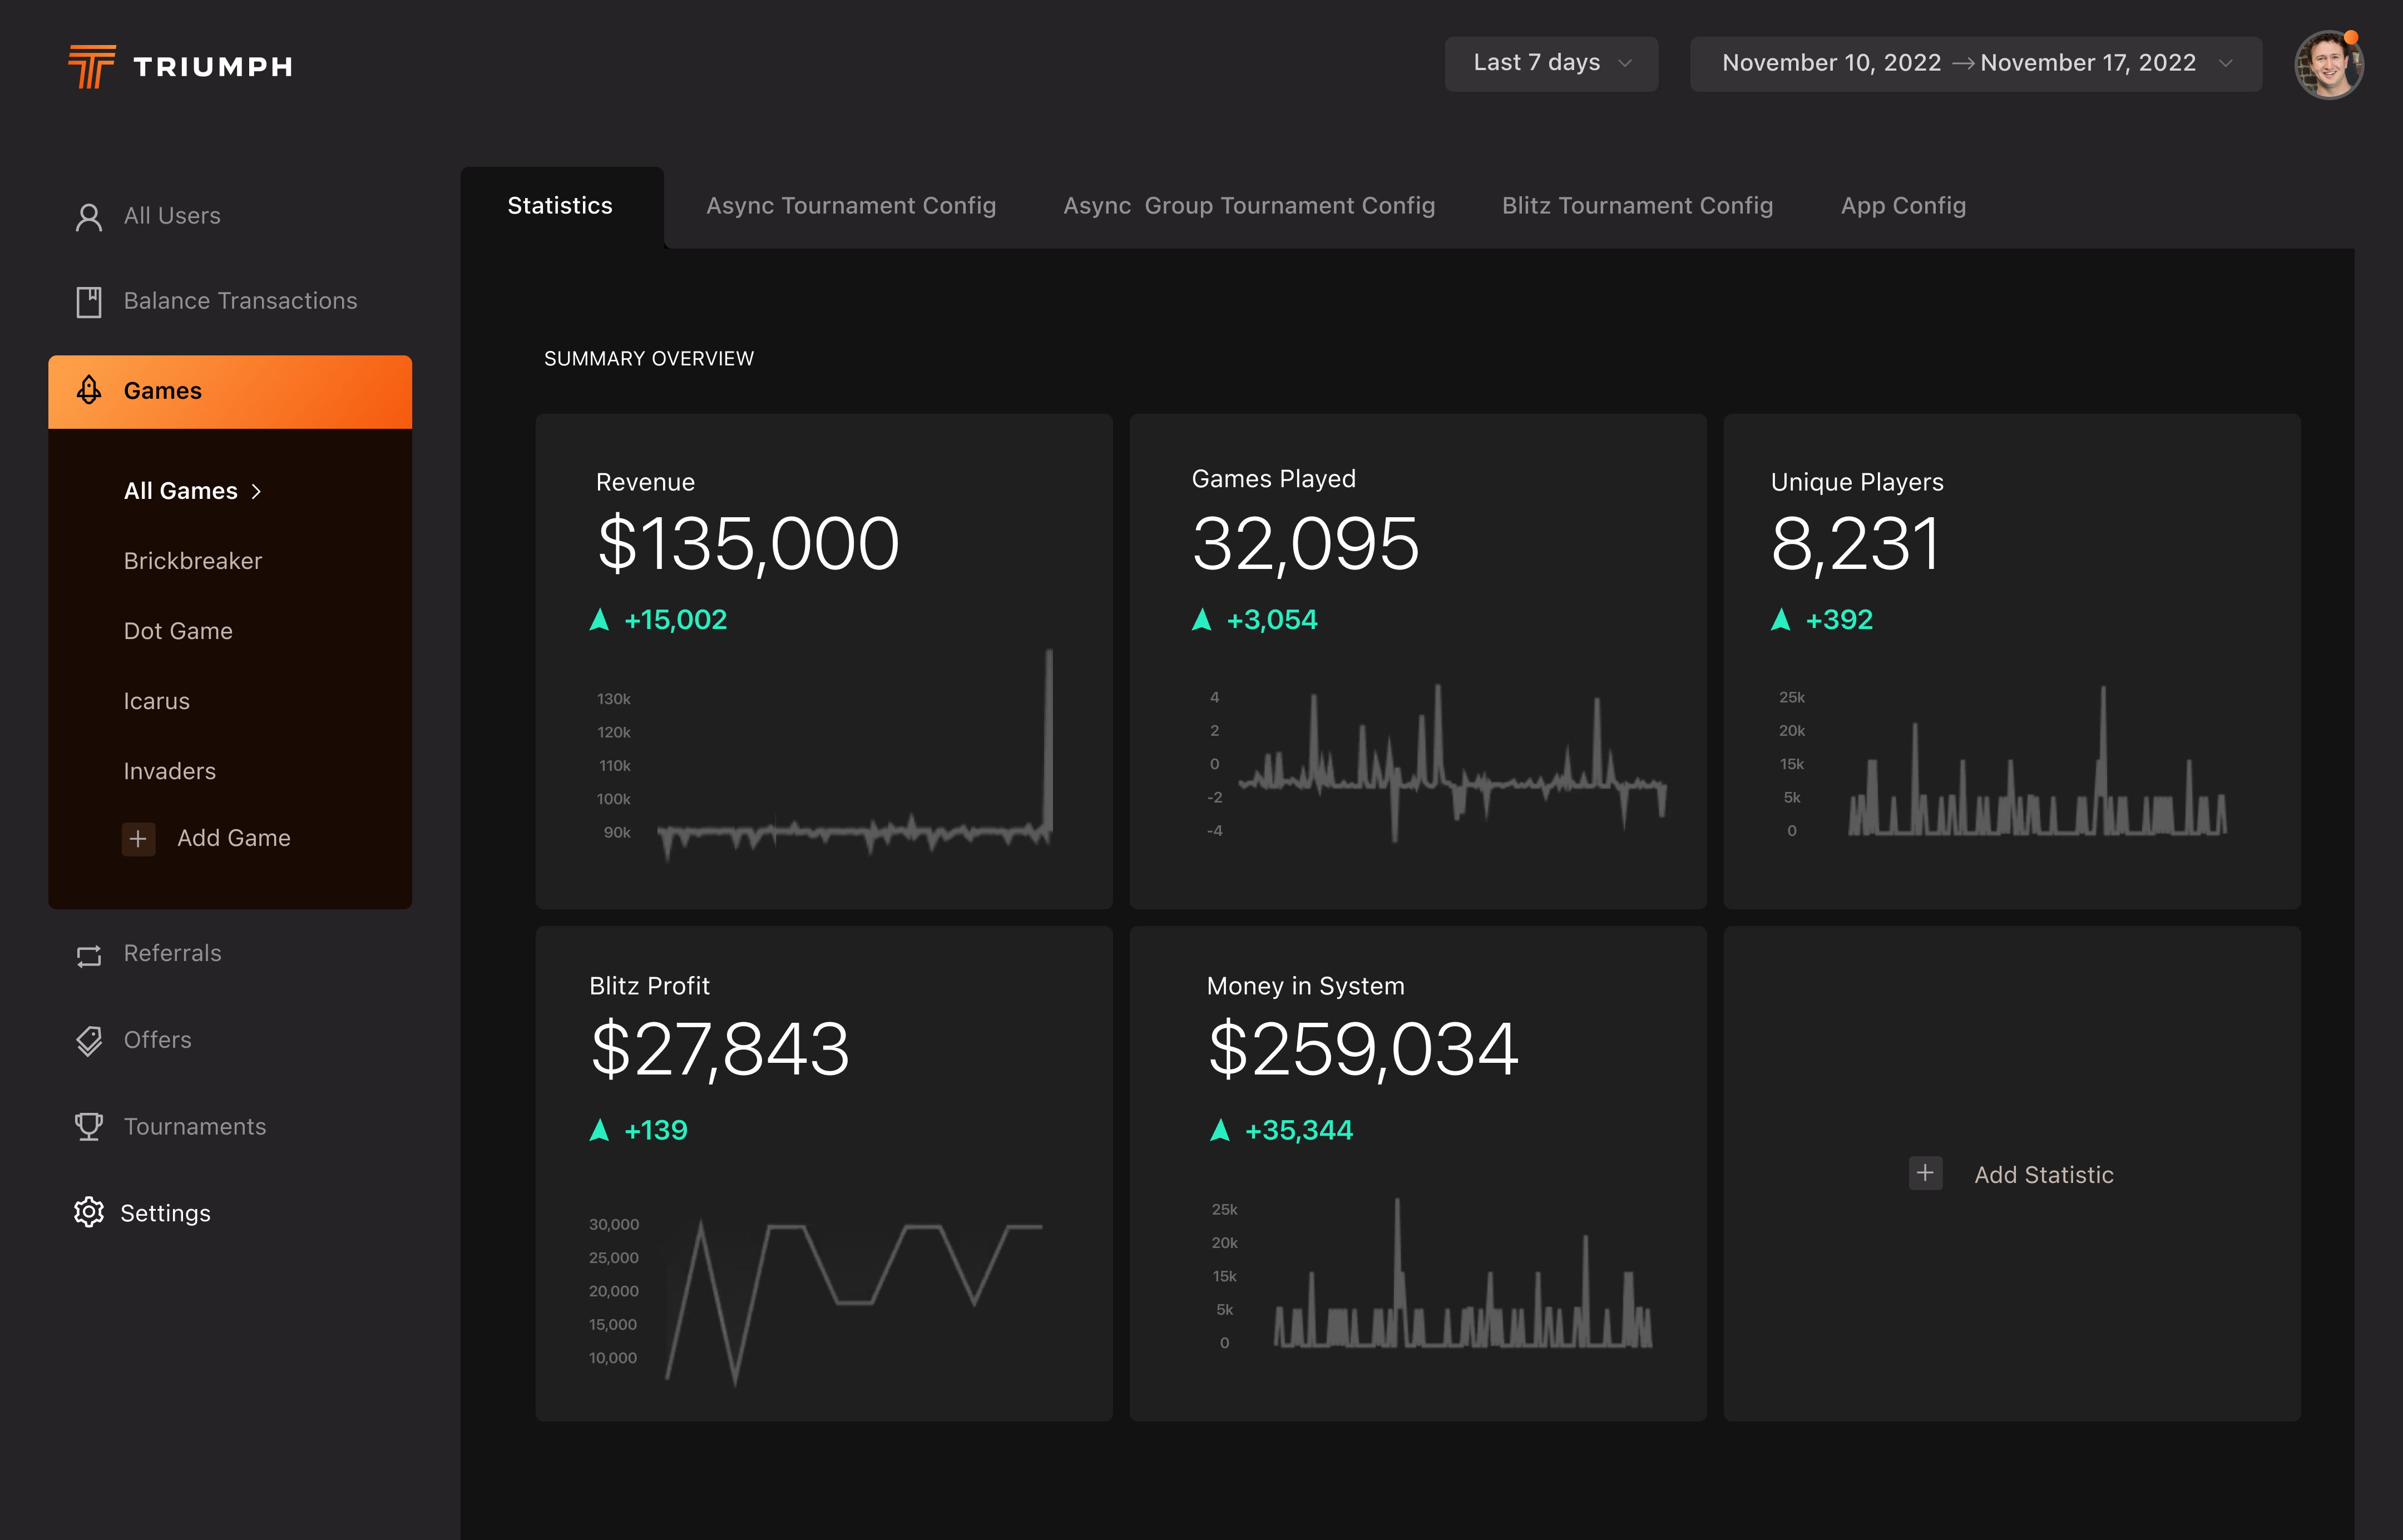Screen dimensions: 2403x1540
Task: Open the Icarus game entry
Action: point(156,701)
